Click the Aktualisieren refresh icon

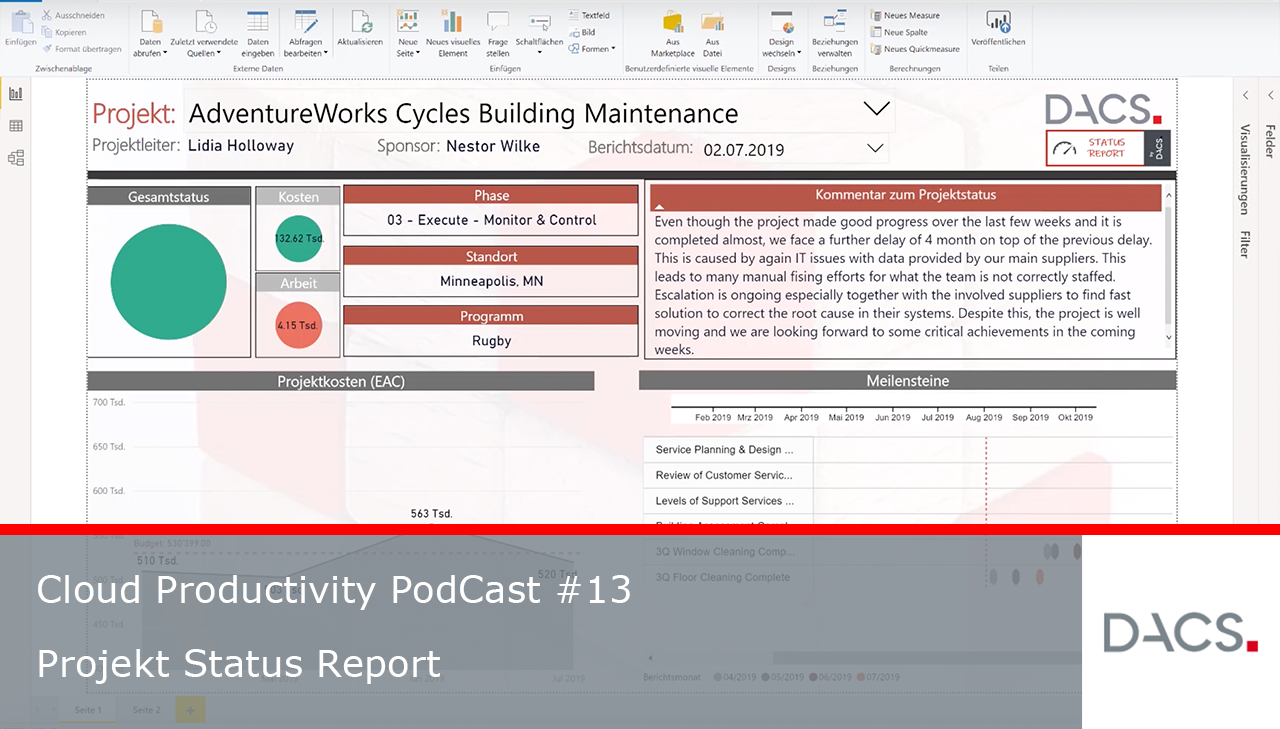click(360, 22)
